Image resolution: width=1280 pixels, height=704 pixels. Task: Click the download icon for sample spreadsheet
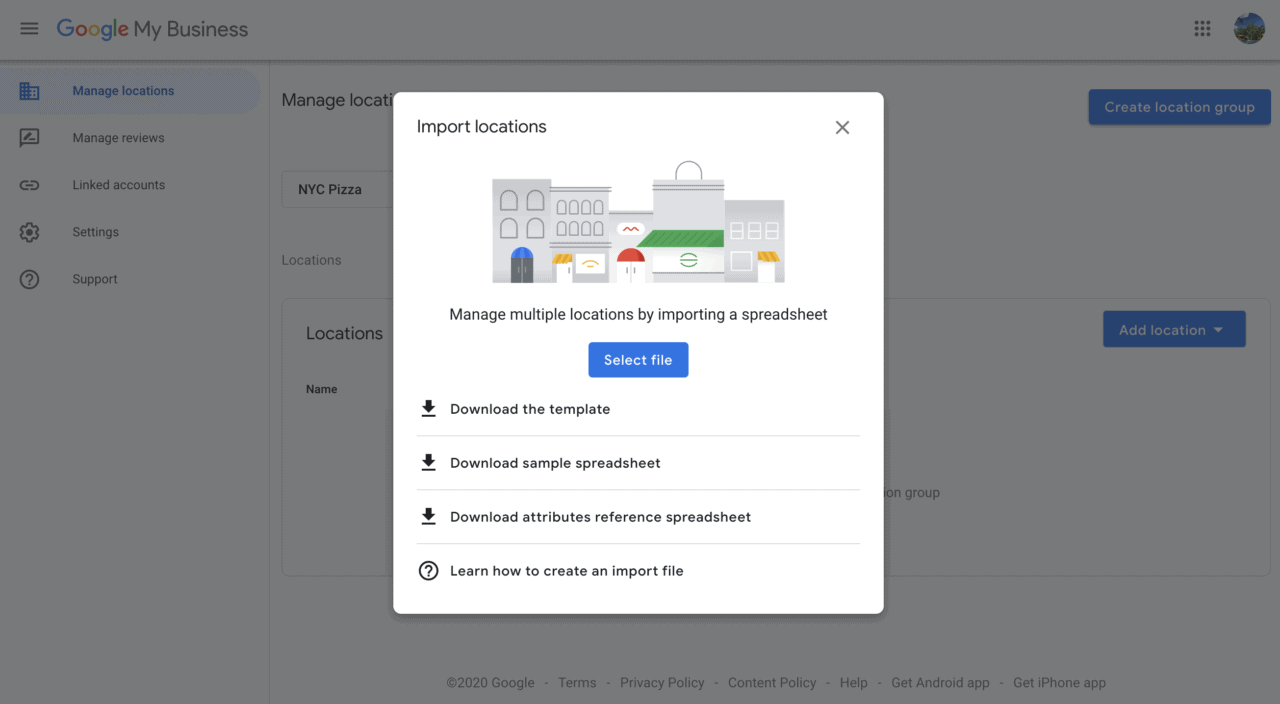point(428,462)
